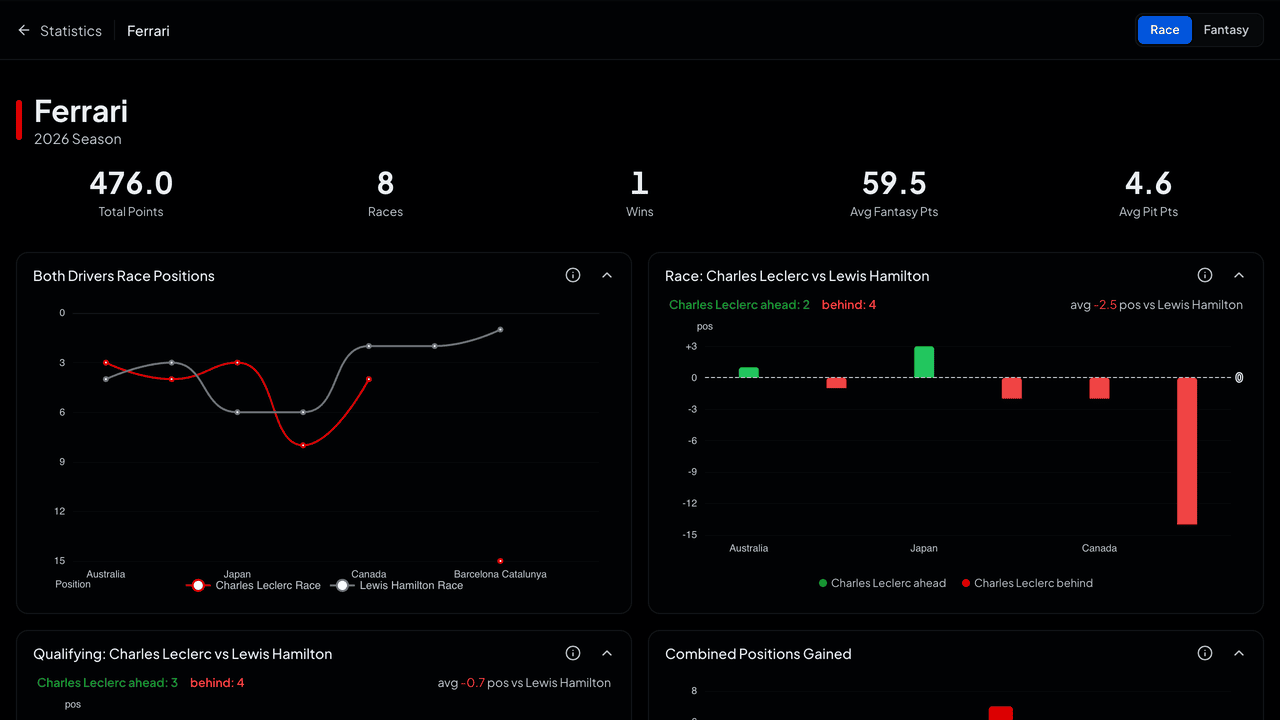Collapse the Race Leclerc vs Hamilton panel
This screenshot has width=1280, height=720.
click(1239, 275)
